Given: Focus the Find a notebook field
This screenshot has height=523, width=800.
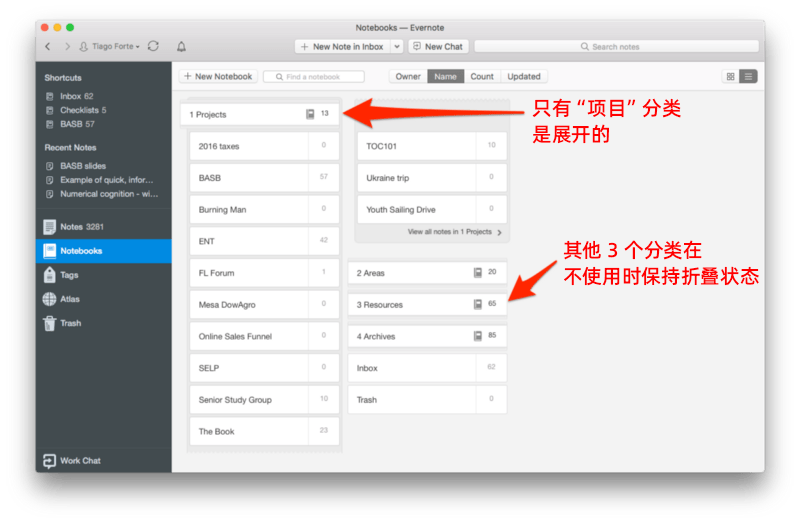Looking at the screenshot, I should click(314, 77).
